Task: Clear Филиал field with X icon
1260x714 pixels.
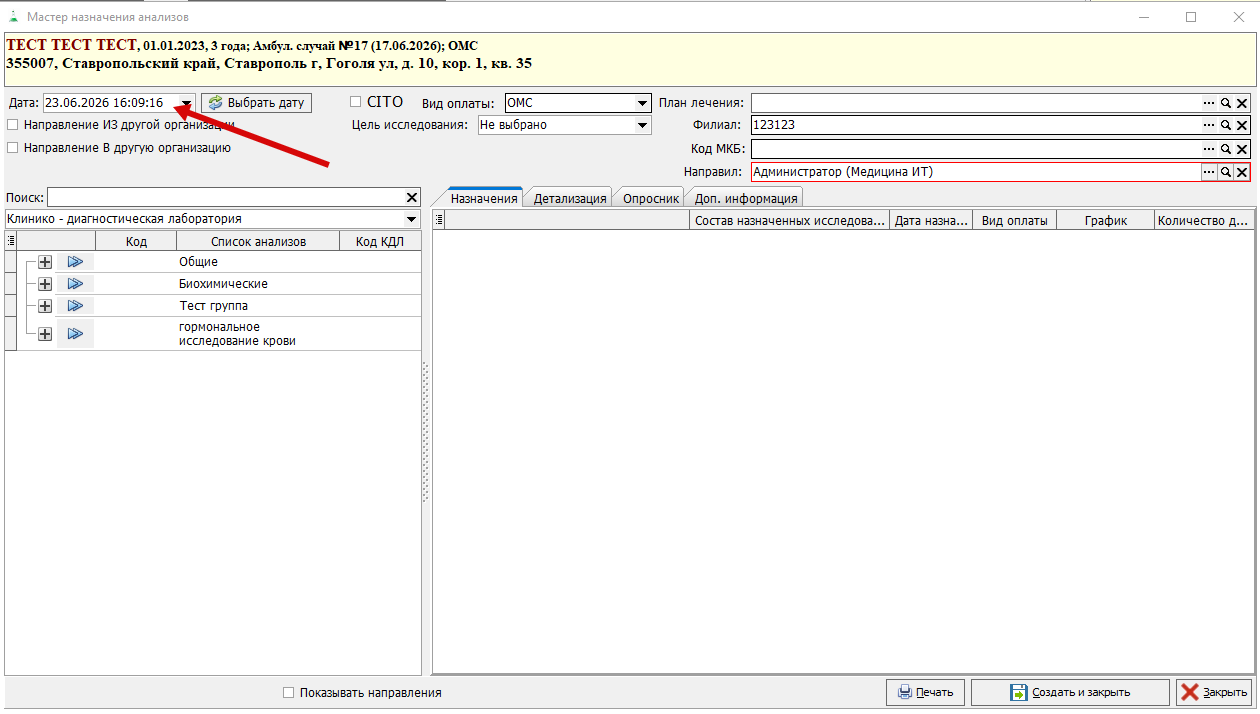Action: click(1242, 126)
